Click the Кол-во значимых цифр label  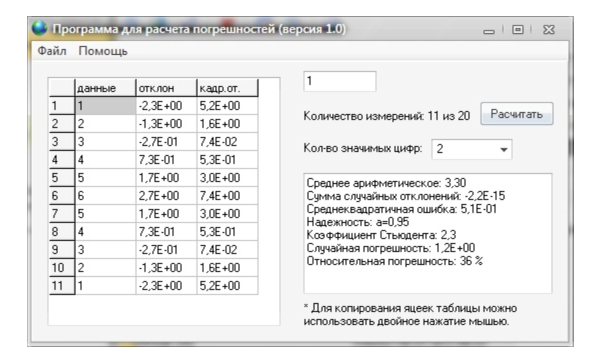tap(363, 148)
